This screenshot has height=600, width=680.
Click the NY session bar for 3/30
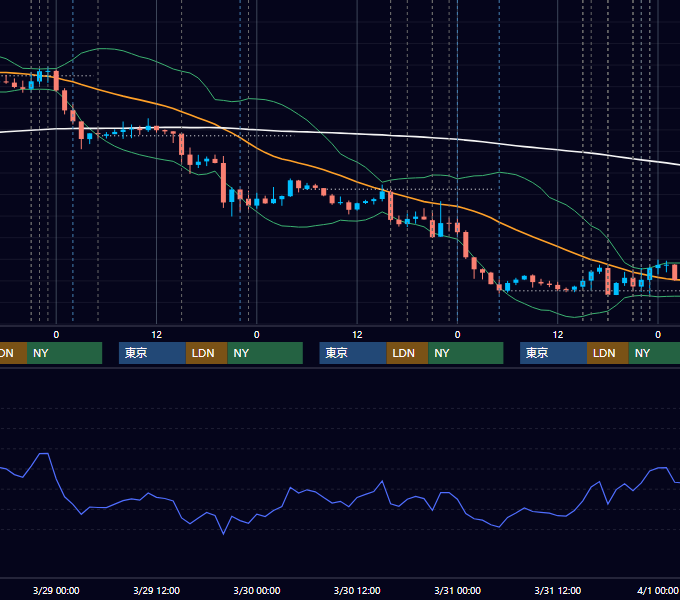466,353
